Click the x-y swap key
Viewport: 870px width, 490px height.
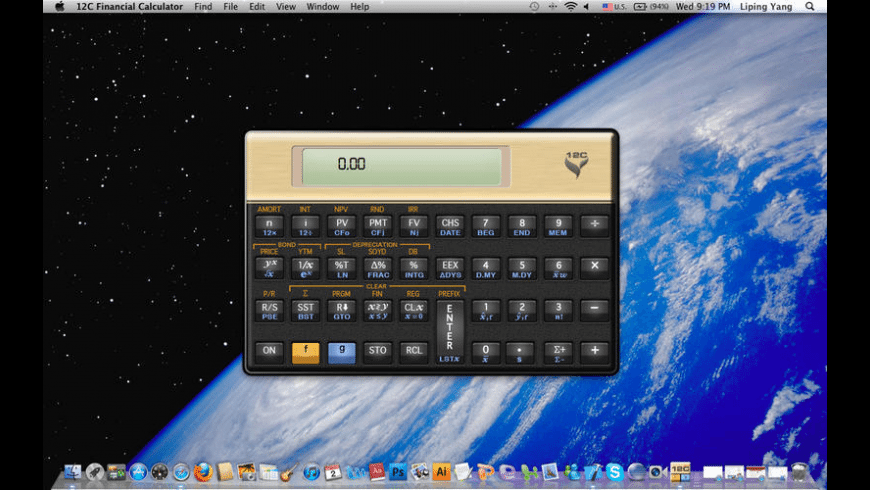coord(378,309)
